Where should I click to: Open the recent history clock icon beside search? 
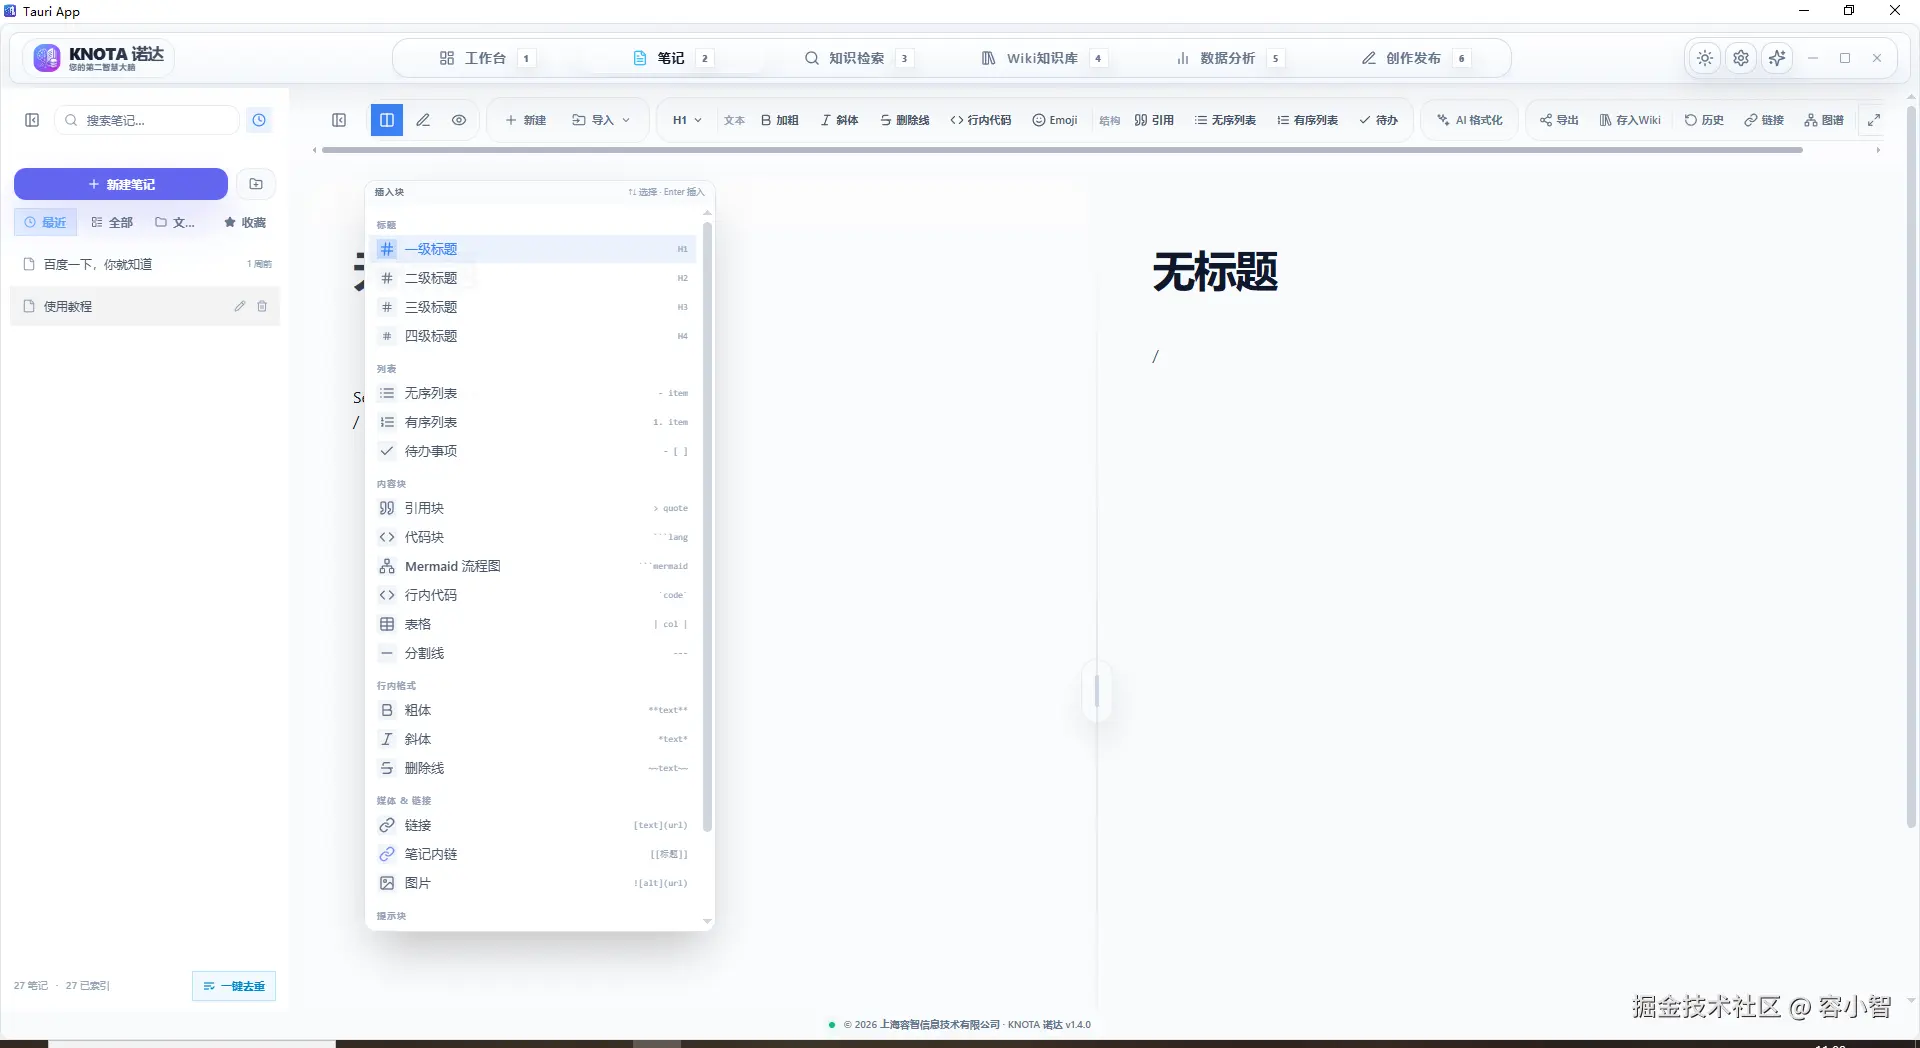259,120
